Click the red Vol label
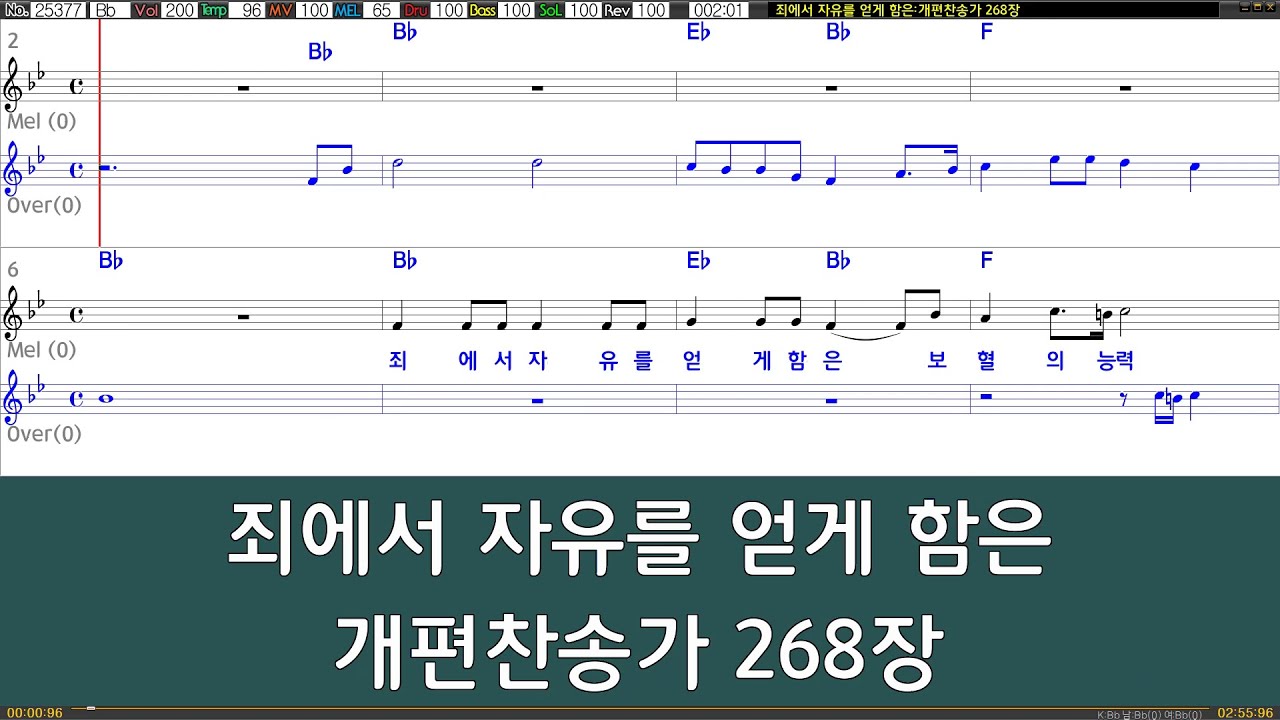The height and width of the screenshot is (720, 1280). (x=146, y=10)
